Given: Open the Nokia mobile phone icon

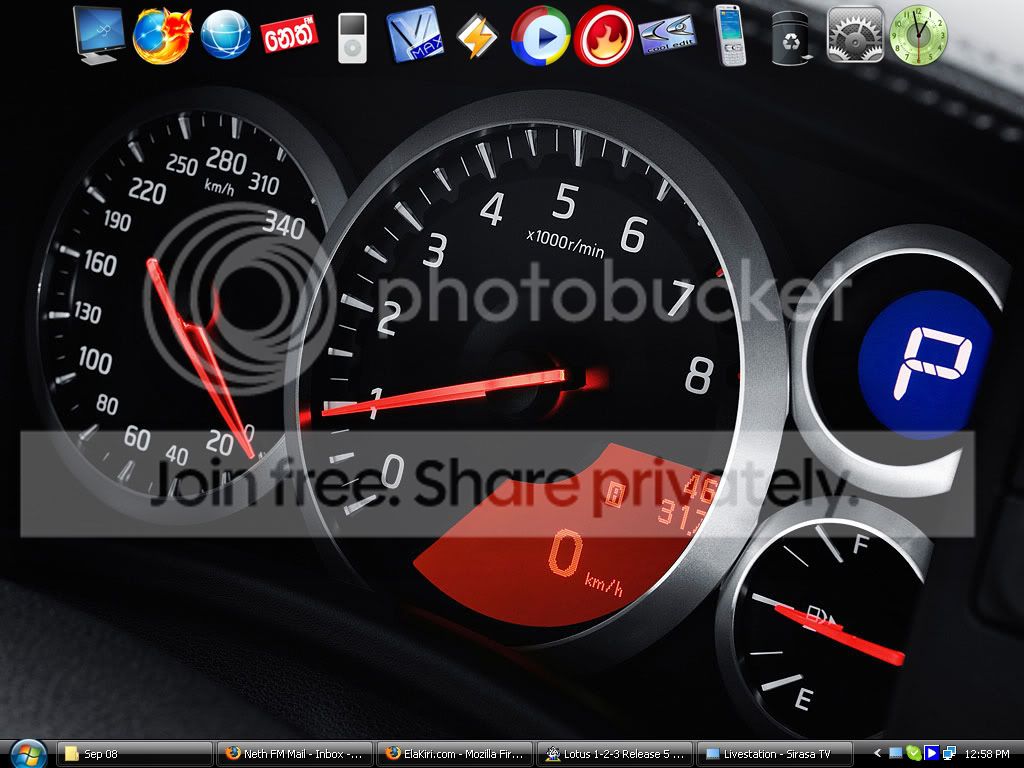Looking at the screenshot, I should [730, 36].
